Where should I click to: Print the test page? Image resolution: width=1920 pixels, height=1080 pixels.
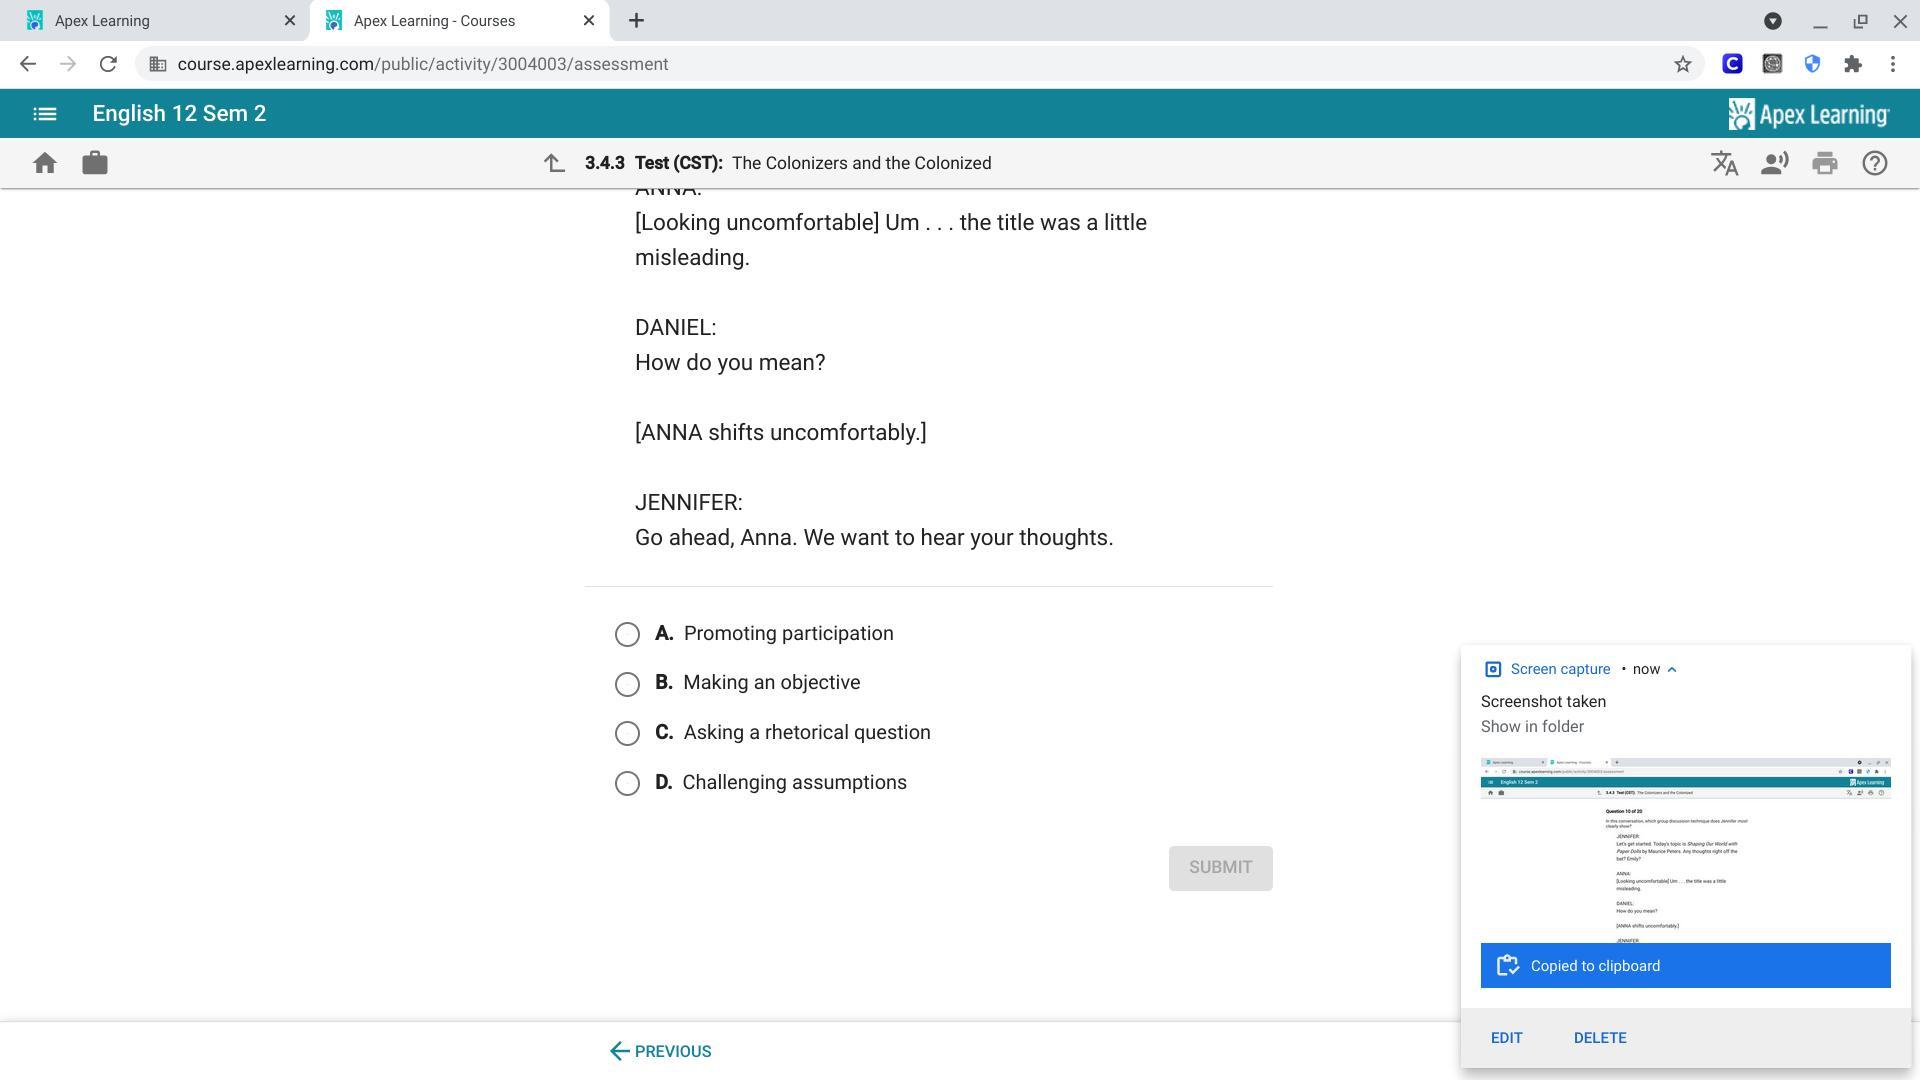1824,163
